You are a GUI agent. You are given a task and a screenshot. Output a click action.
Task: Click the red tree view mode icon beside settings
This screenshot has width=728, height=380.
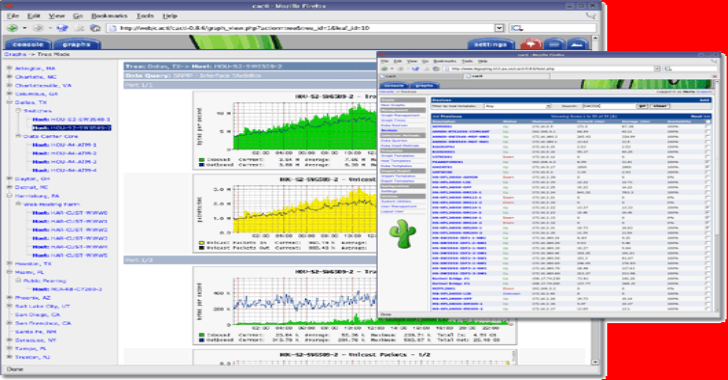pos(532,44)
